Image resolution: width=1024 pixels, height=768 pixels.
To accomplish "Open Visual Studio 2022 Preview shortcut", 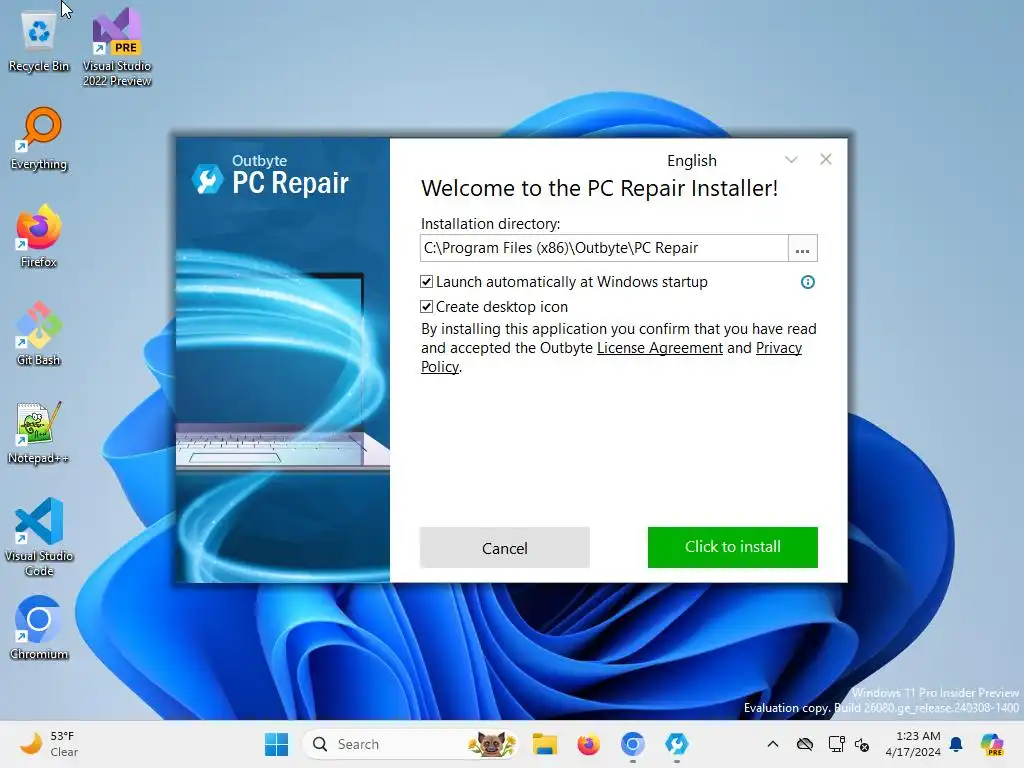I will click(117, 47).
